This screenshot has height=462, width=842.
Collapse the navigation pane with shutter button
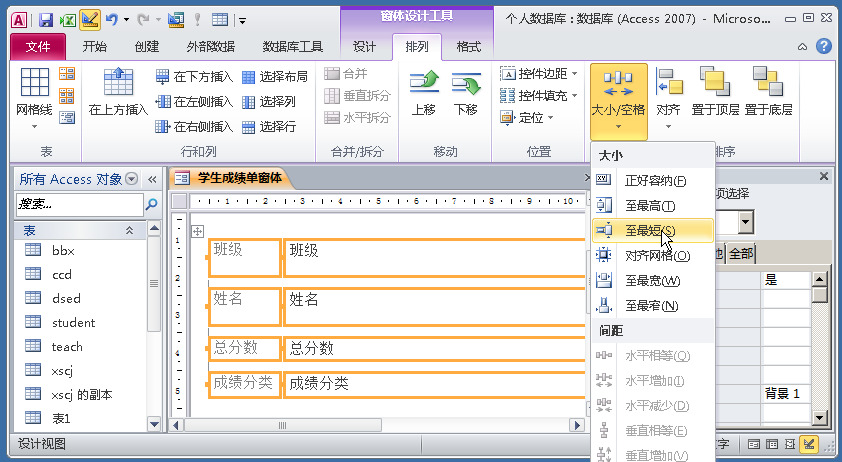pyautogui.click(x=152, y=179)
